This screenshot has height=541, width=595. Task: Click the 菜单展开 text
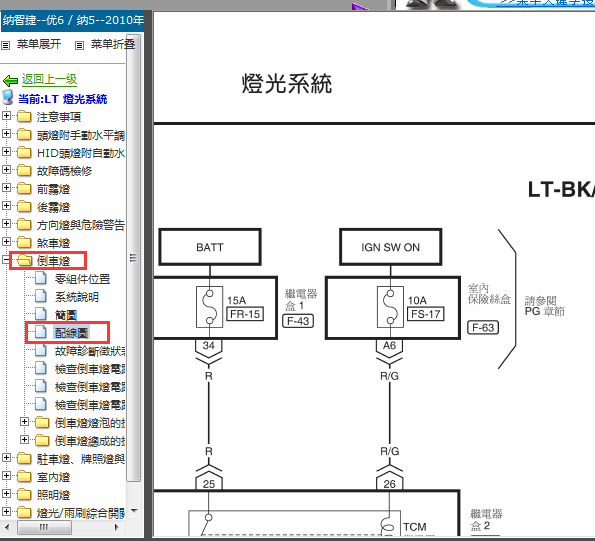(39, 44)
